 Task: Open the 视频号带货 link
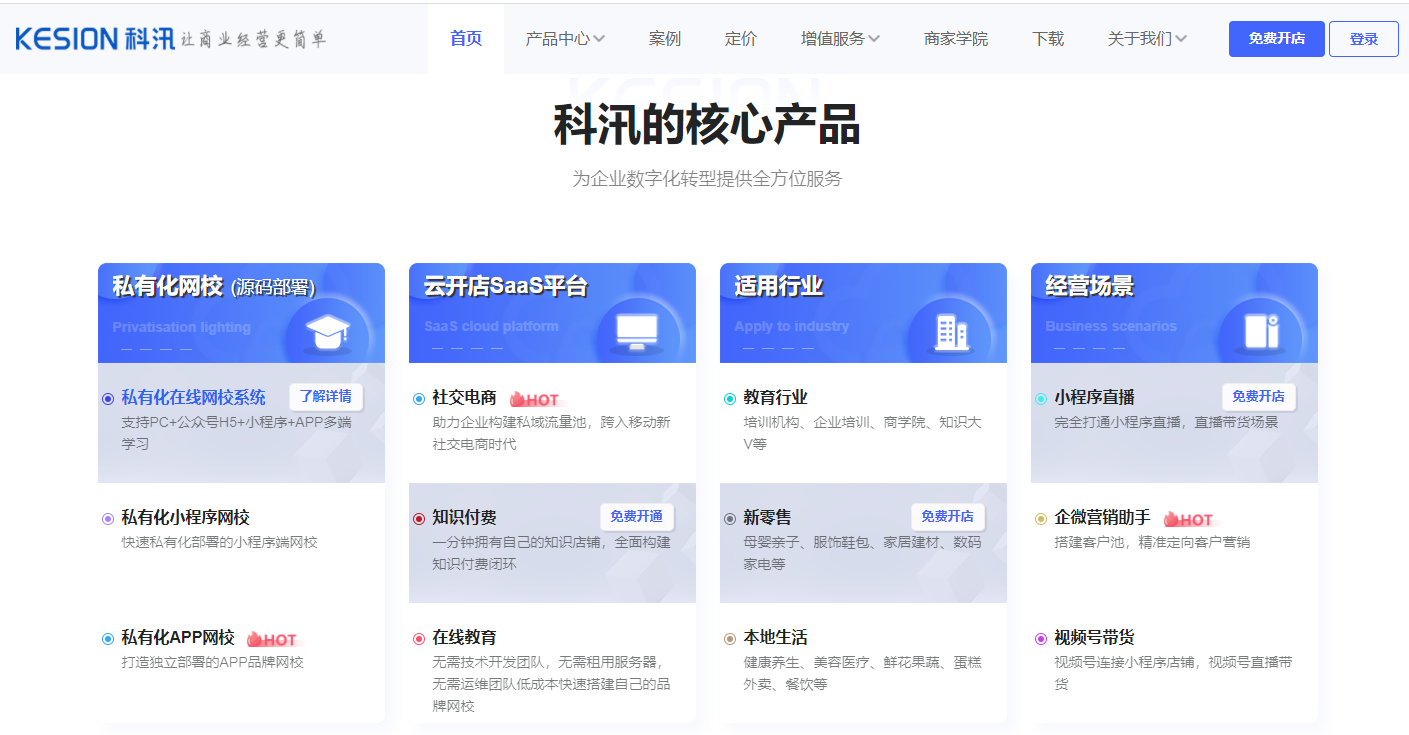click(1094, 638)
